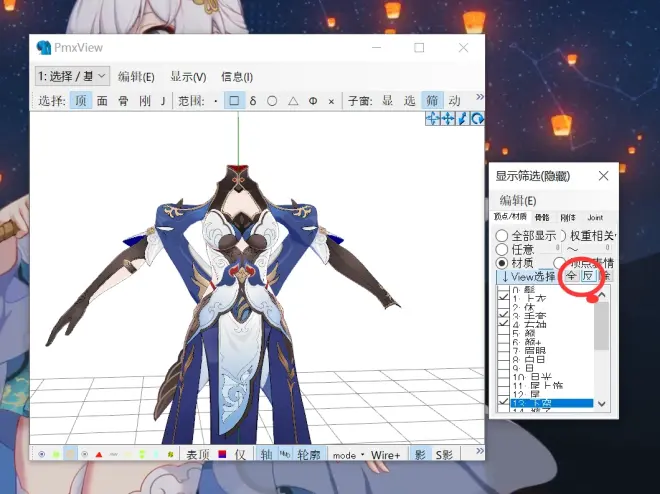Select the 全部显示 radio button
The height and width of the screenshot is (494, 660).
pos(501,236)
